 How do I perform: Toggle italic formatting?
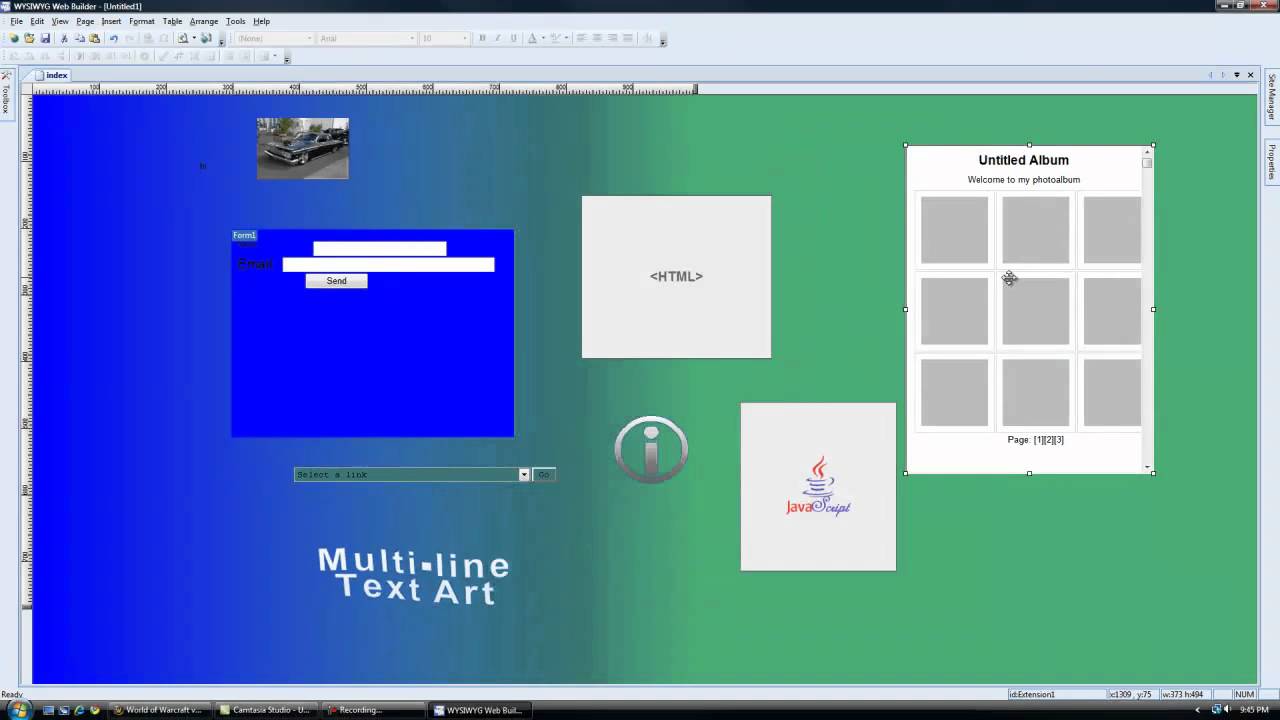[498, 38]
